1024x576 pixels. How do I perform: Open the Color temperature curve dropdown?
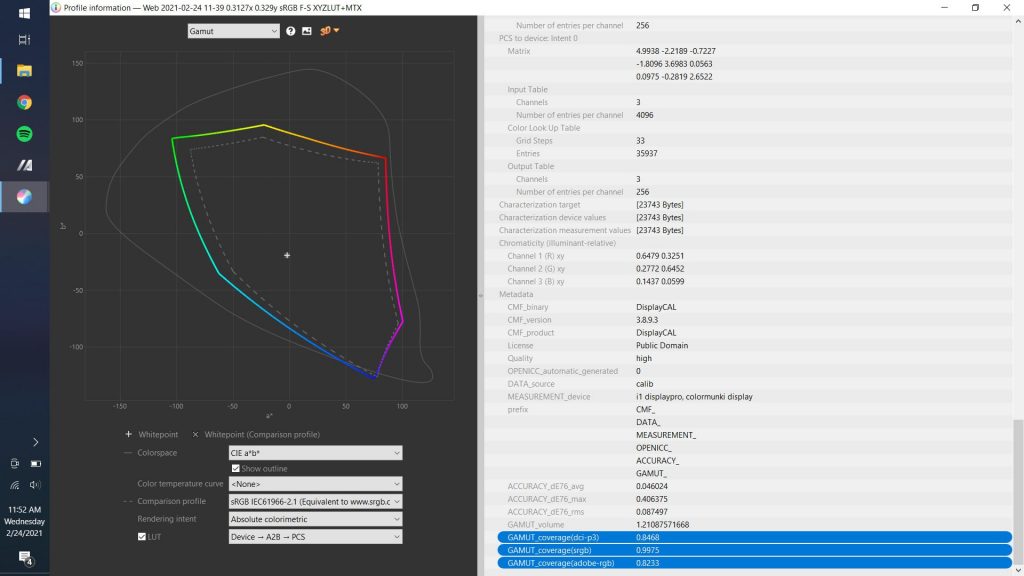tap(315, 484)
